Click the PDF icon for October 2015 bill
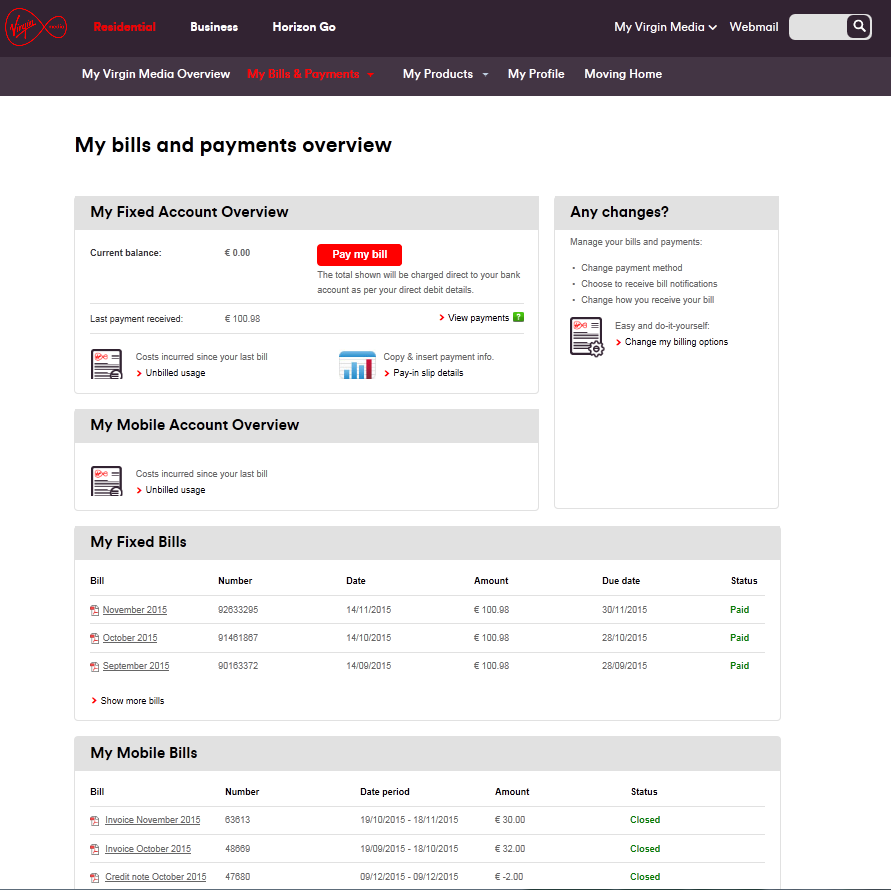This screenshot has height=890, width=891. pyautogui.click(x=94, y=638)
